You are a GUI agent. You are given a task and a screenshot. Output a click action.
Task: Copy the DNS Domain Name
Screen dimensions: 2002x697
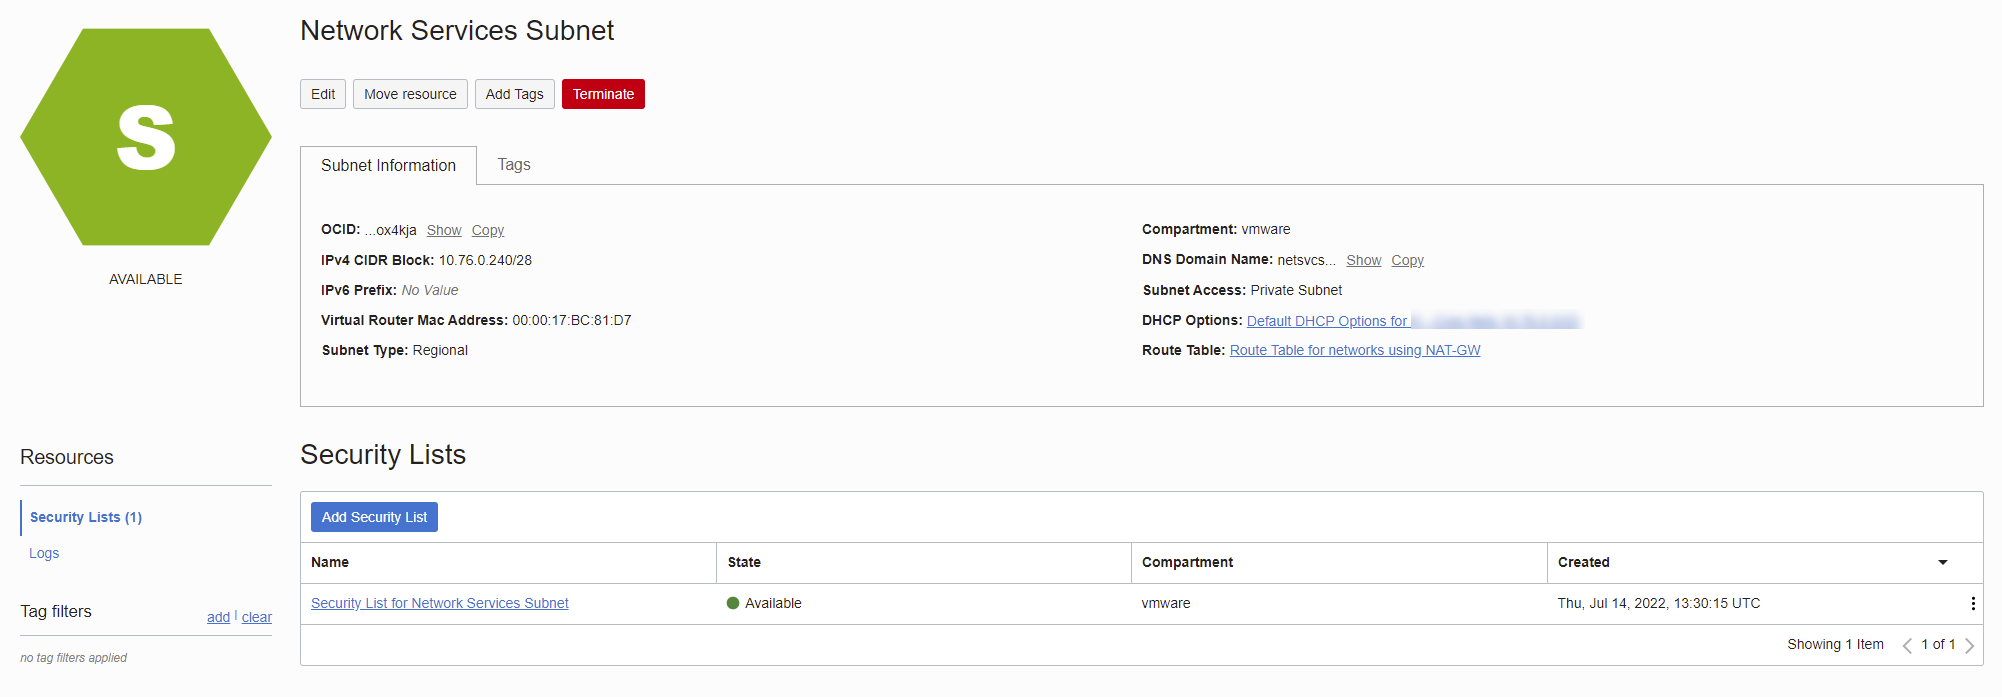click(1407, 260)
